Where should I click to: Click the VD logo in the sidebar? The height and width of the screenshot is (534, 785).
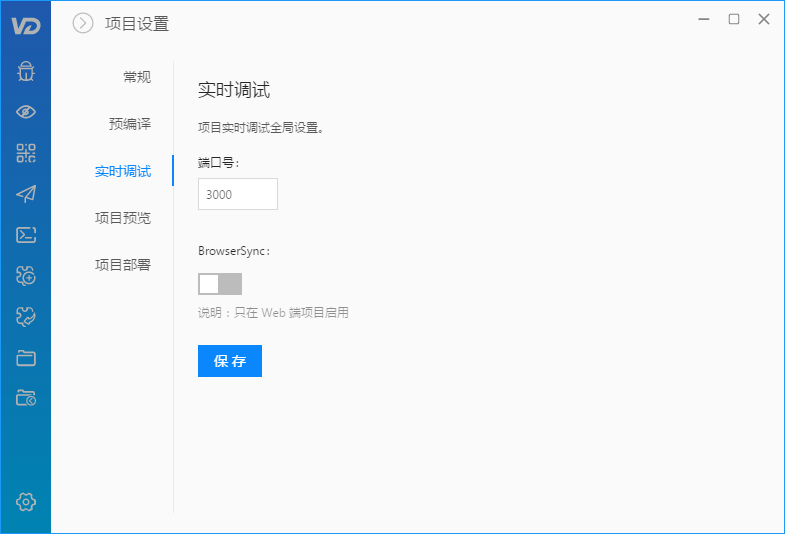point(26,26)
